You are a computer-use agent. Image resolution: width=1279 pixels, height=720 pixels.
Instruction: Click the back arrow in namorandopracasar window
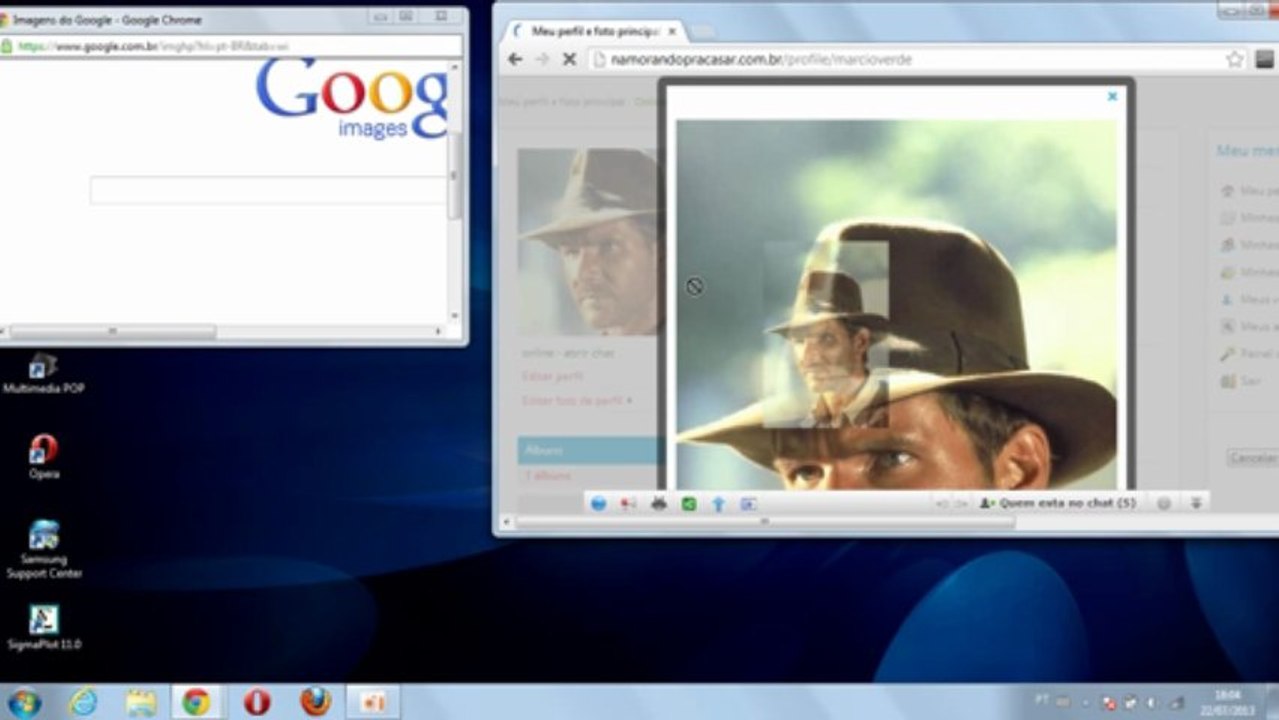click(x=515, y=59)
